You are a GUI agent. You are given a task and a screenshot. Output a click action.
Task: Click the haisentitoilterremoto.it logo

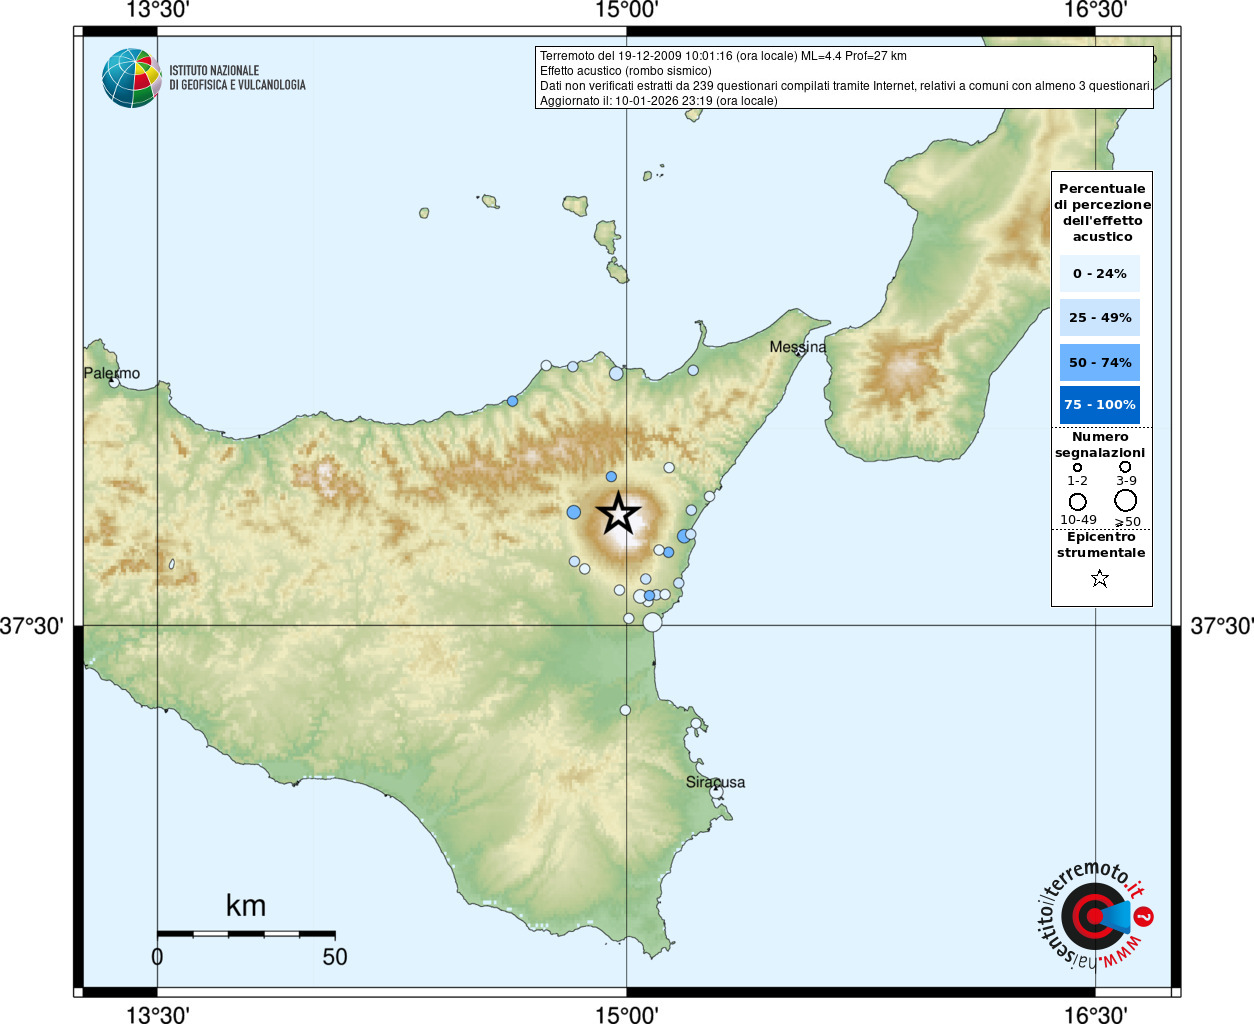[x=1094, y=915]
